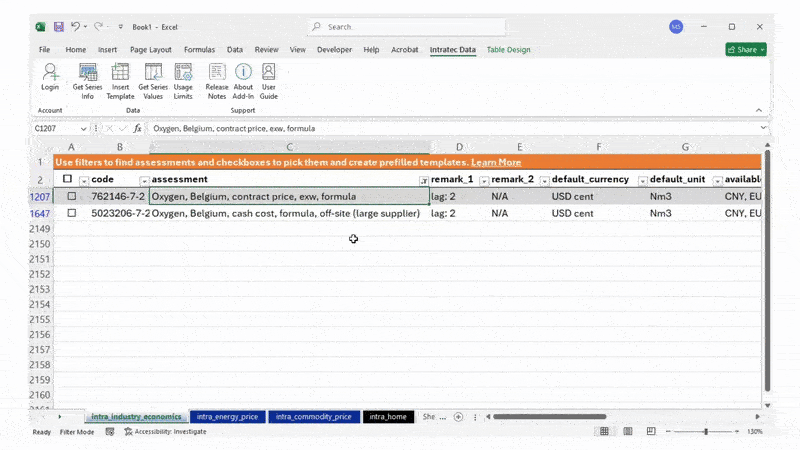Select cell with 'Oxygen, Belgium, cash cost' text

click(289, 213)
